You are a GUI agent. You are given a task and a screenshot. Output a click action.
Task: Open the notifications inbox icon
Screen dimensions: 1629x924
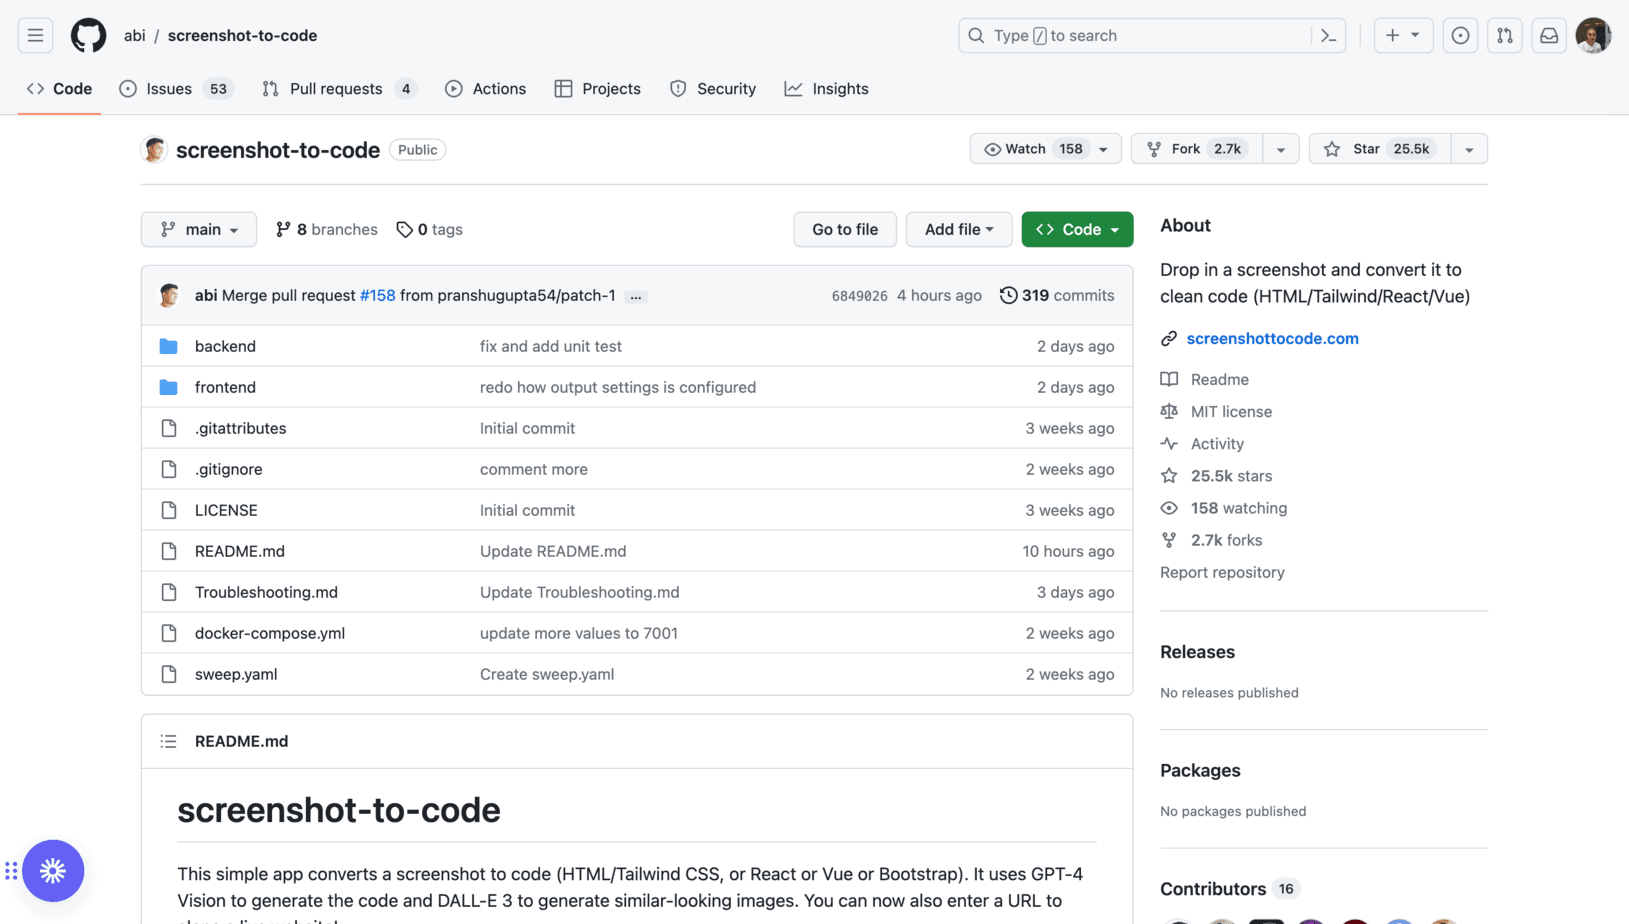pyautogui.click(x=1548, y=36)
